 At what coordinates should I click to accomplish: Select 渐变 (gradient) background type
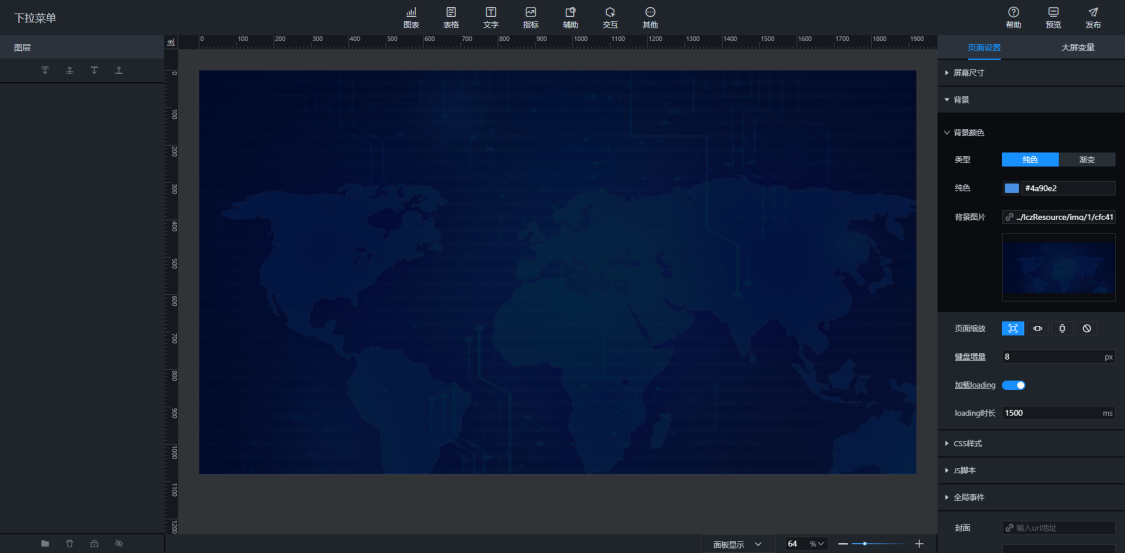[x=1087, y=160]
